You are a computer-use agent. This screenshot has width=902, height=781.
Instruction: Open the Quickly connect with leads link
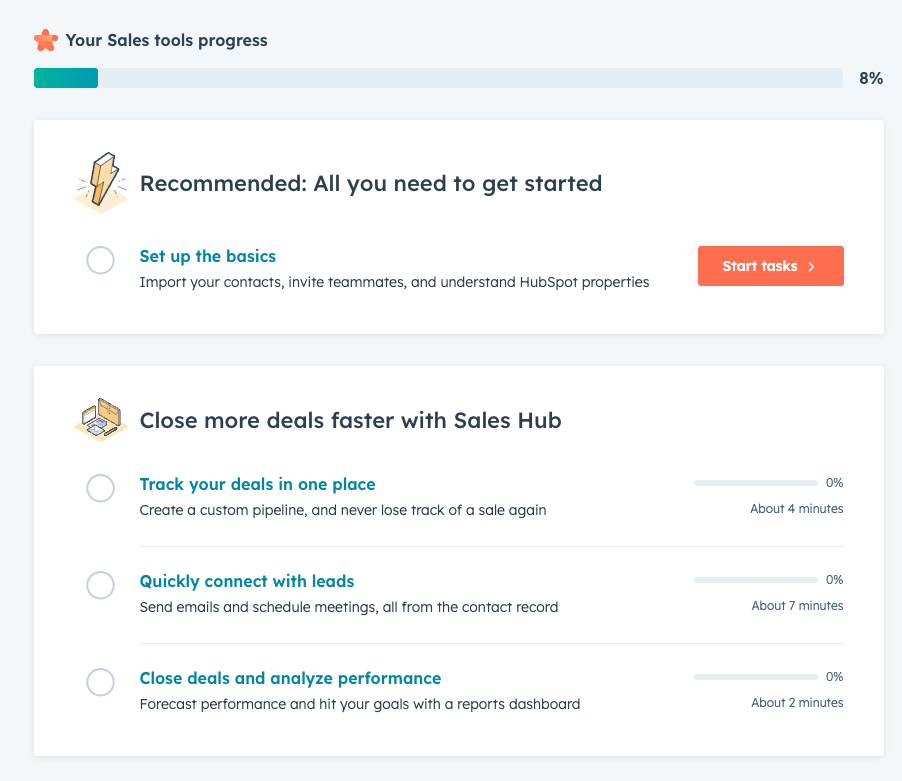247,582
